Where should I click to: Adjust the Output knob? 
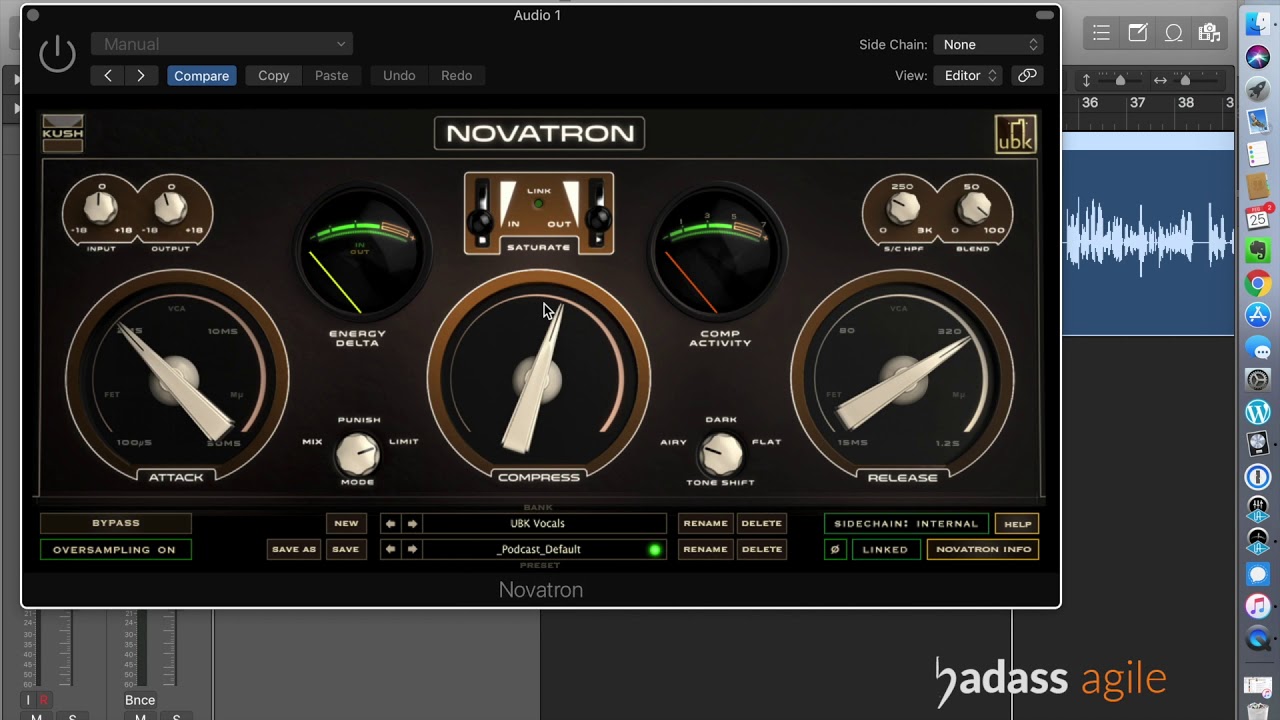pyautogui.click(x=171, y=207)
